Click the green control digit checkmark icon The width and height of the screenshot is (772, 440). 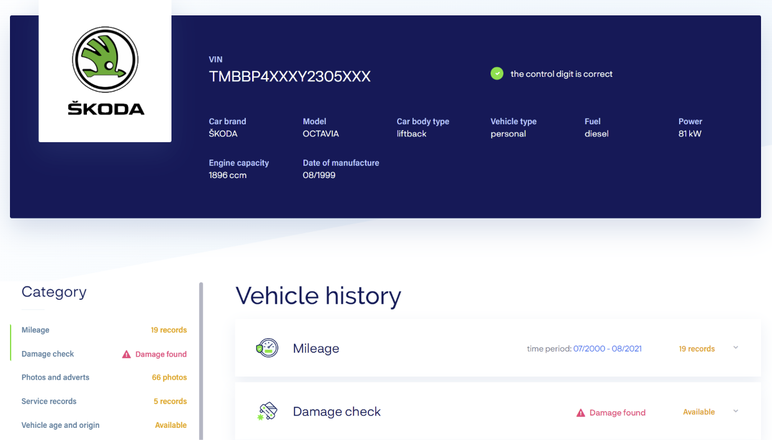pos(497,74)
